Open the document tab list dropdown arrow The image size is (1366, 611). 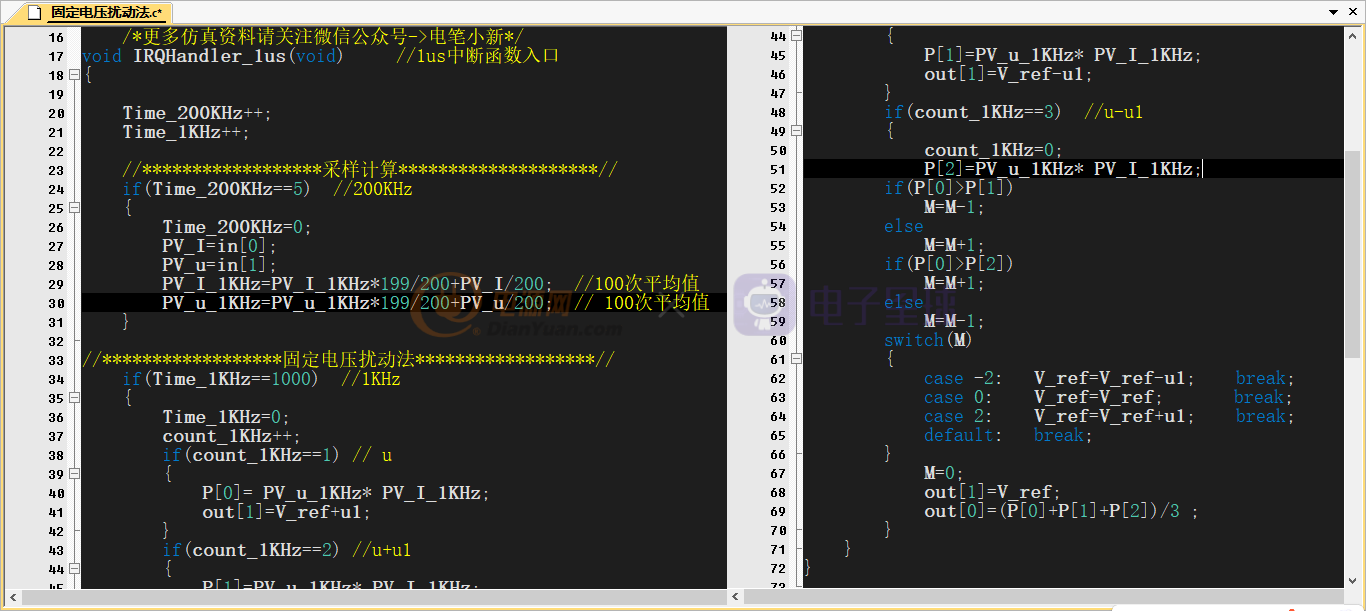click(x=1333, y=12)
